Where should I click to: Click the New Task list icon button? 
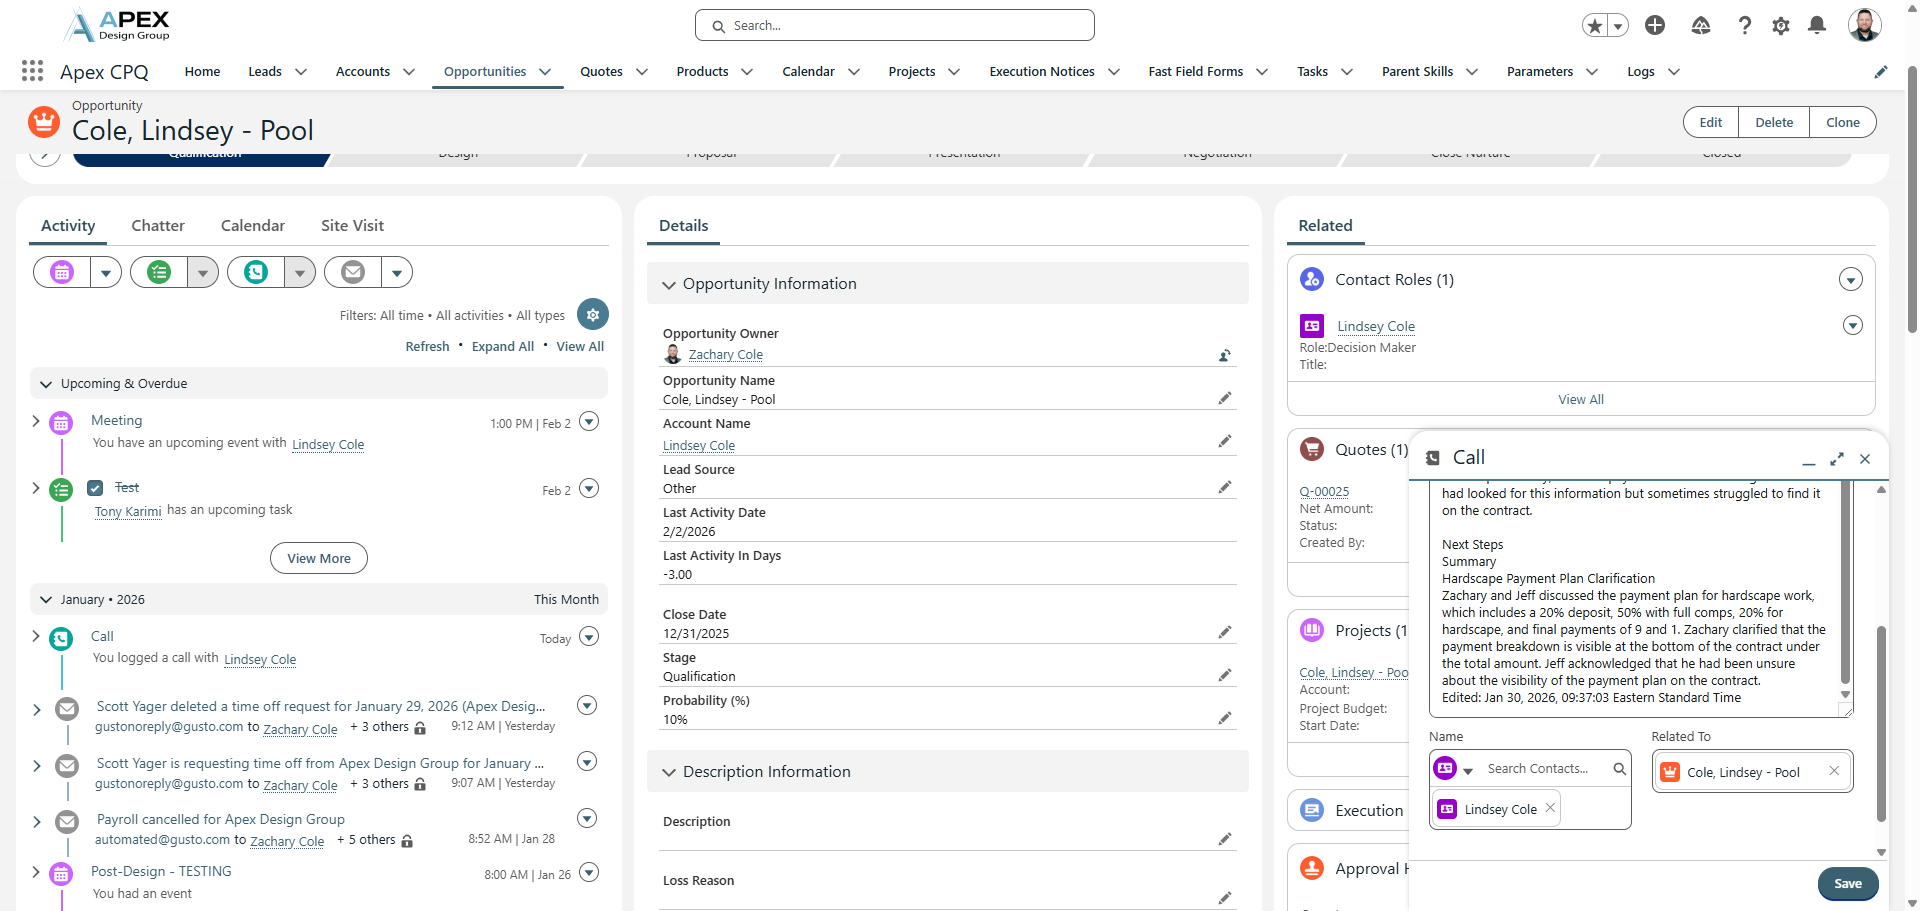(159, 272)
